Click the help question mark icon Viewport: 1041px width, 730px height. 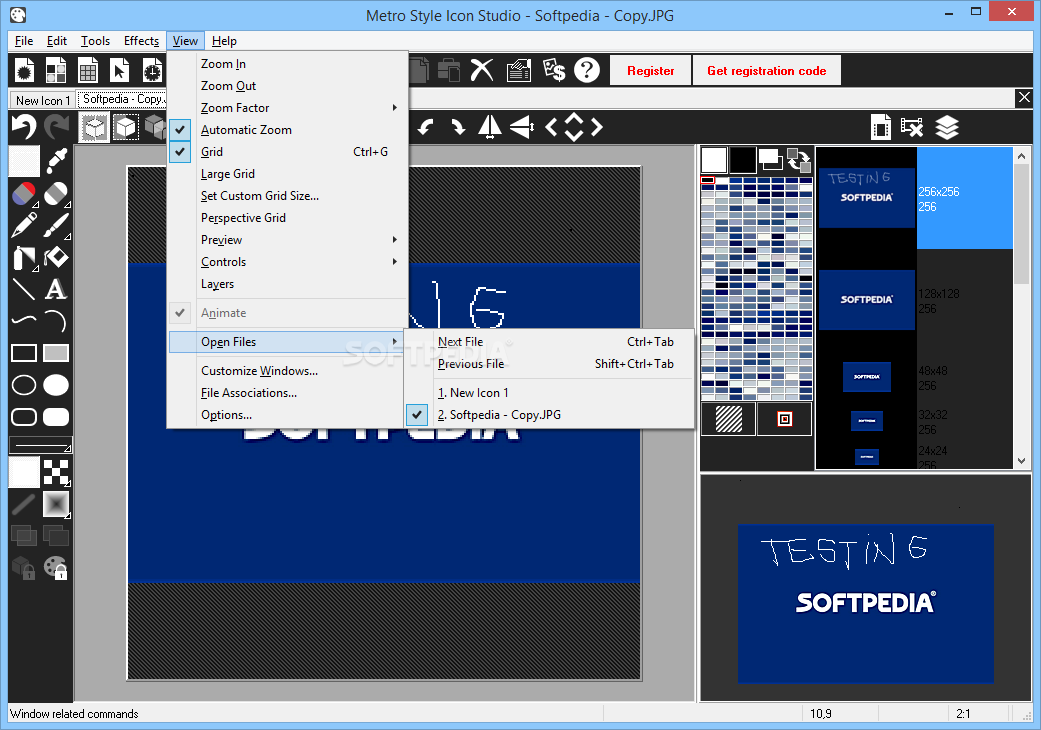[587, 70]
